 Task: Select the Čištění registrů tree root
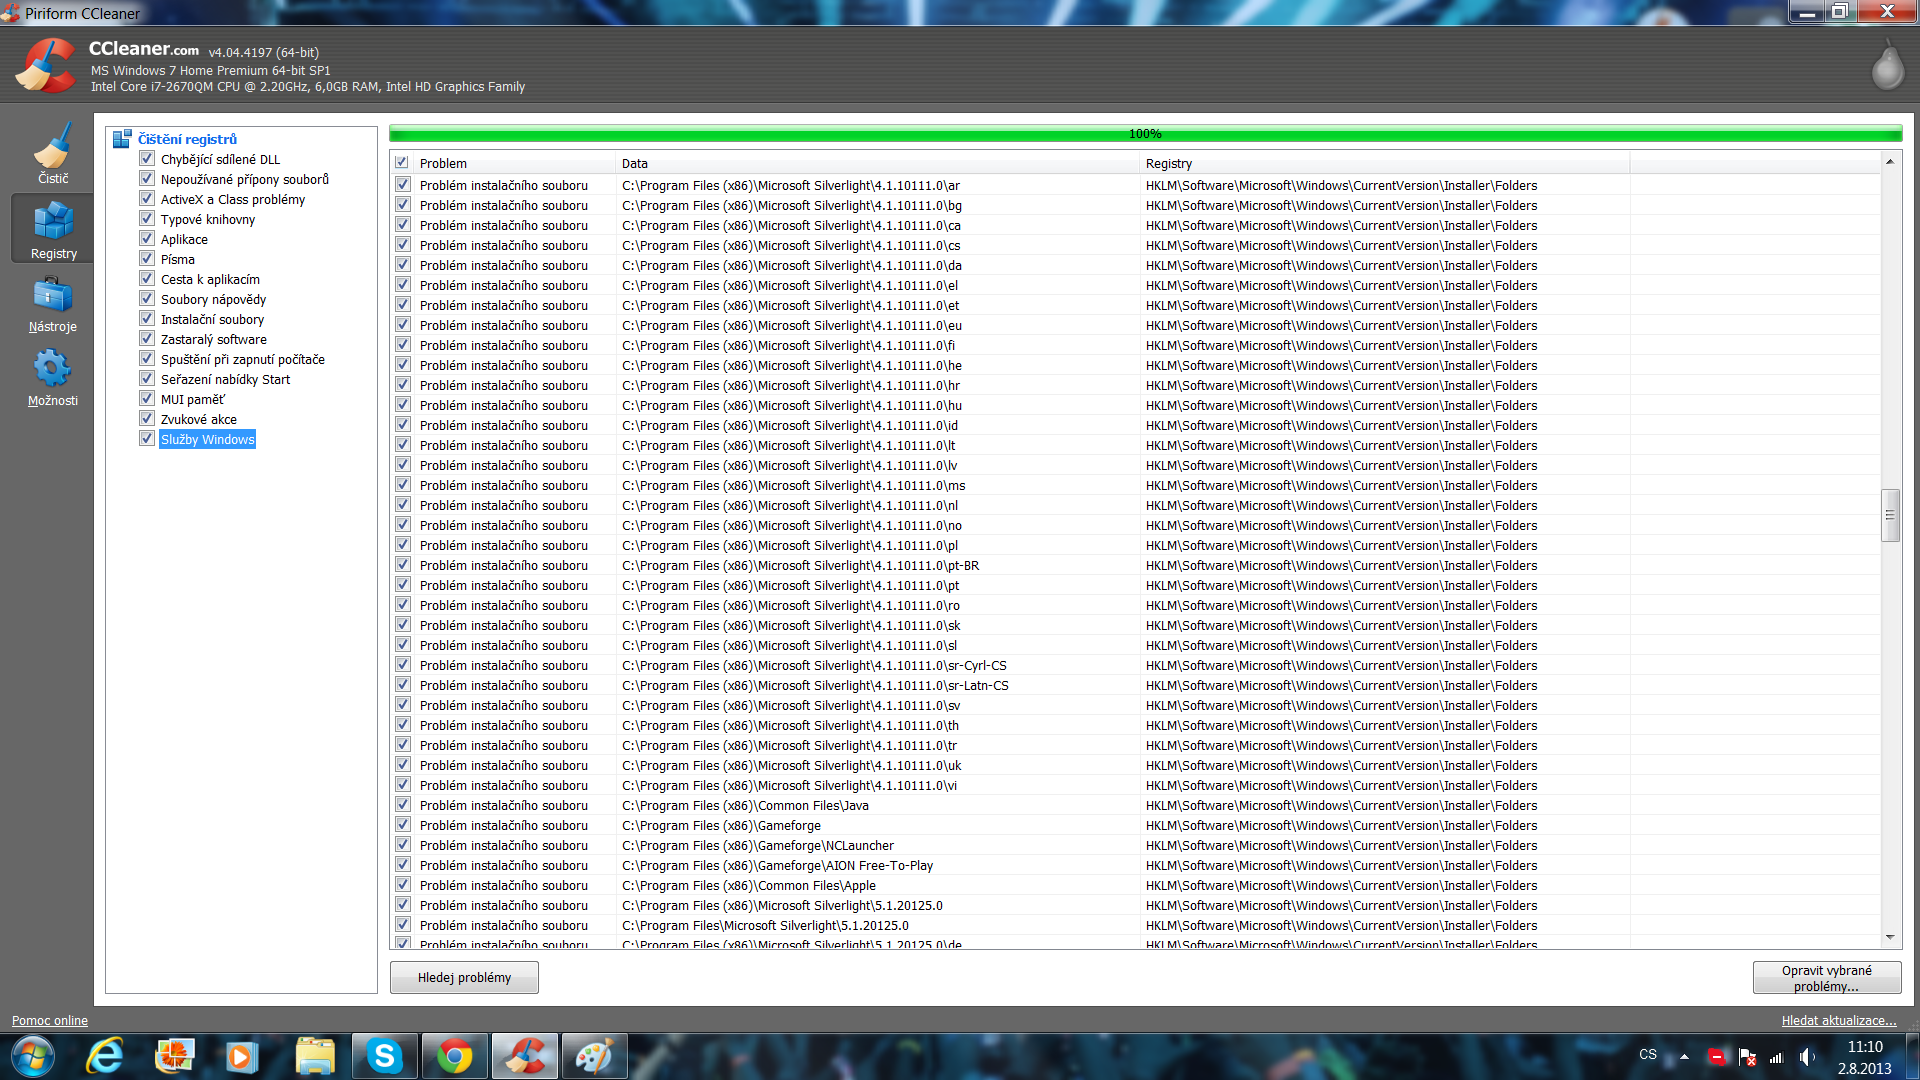pyautogui.click(x=187, y=139)
